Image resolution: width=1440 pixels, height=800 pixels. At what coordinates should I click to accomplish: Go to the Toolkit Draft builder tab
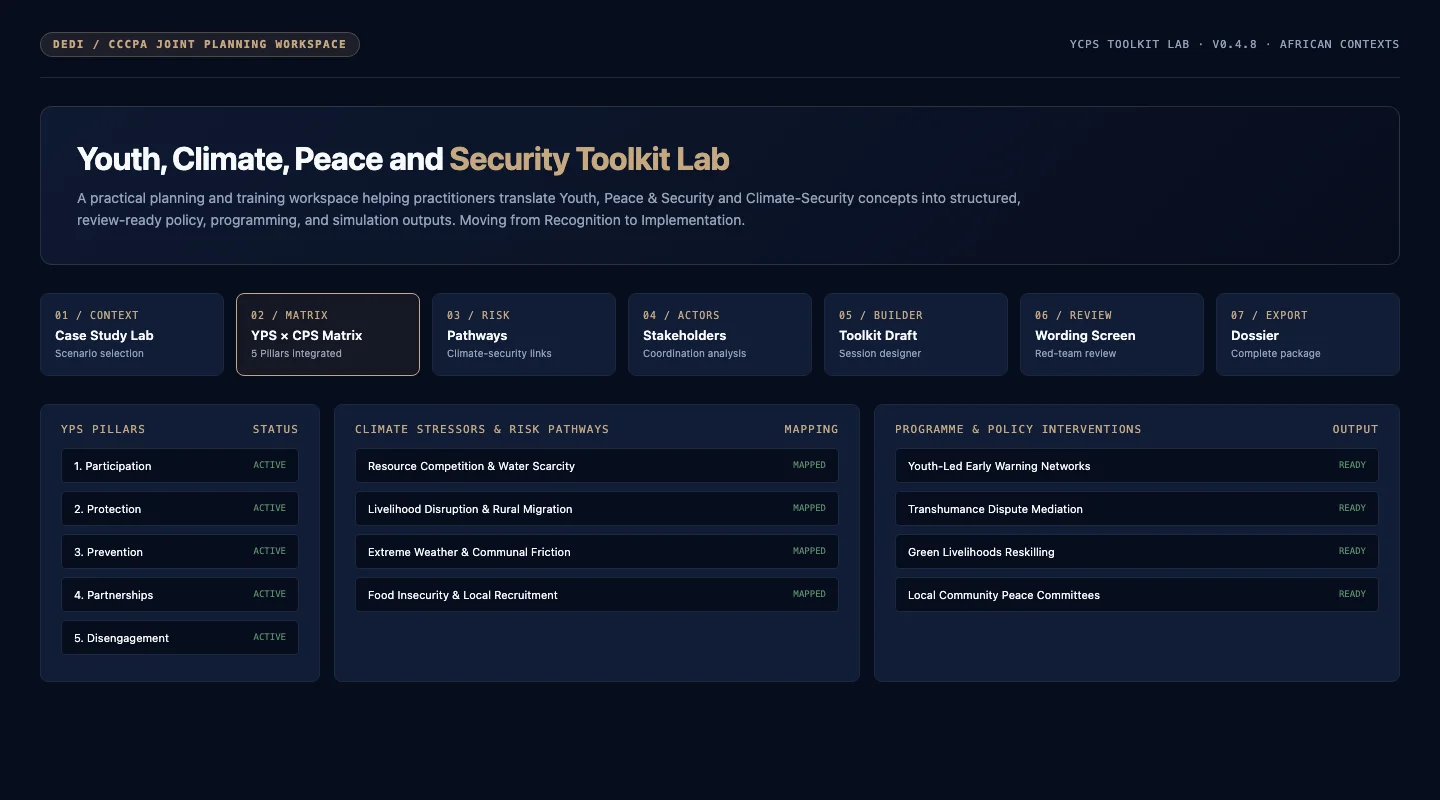(x=916, y=334)
